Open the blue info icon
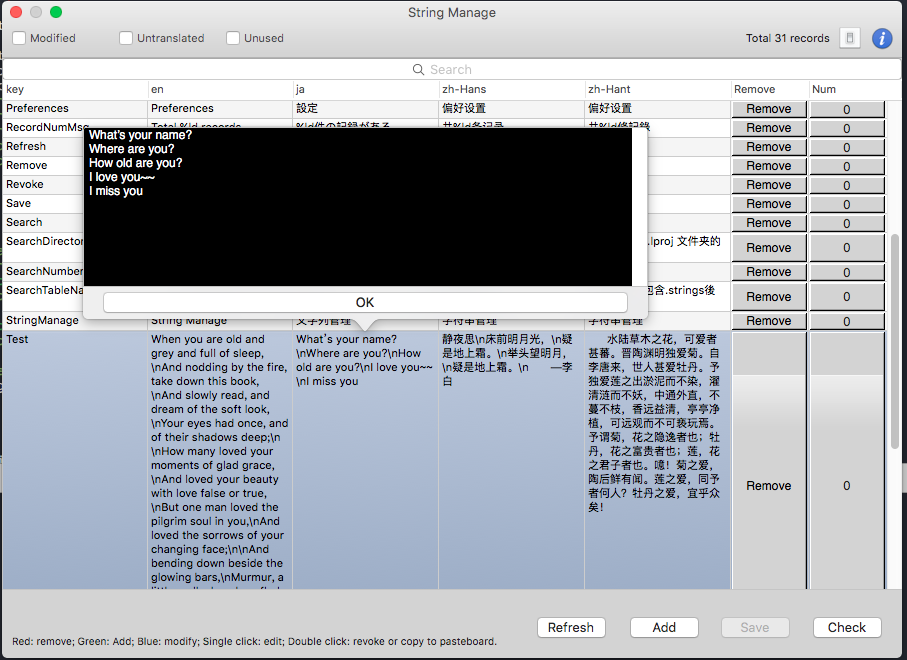Image resolution: width=907 pixels, height=660 pixels. point(882,38)
